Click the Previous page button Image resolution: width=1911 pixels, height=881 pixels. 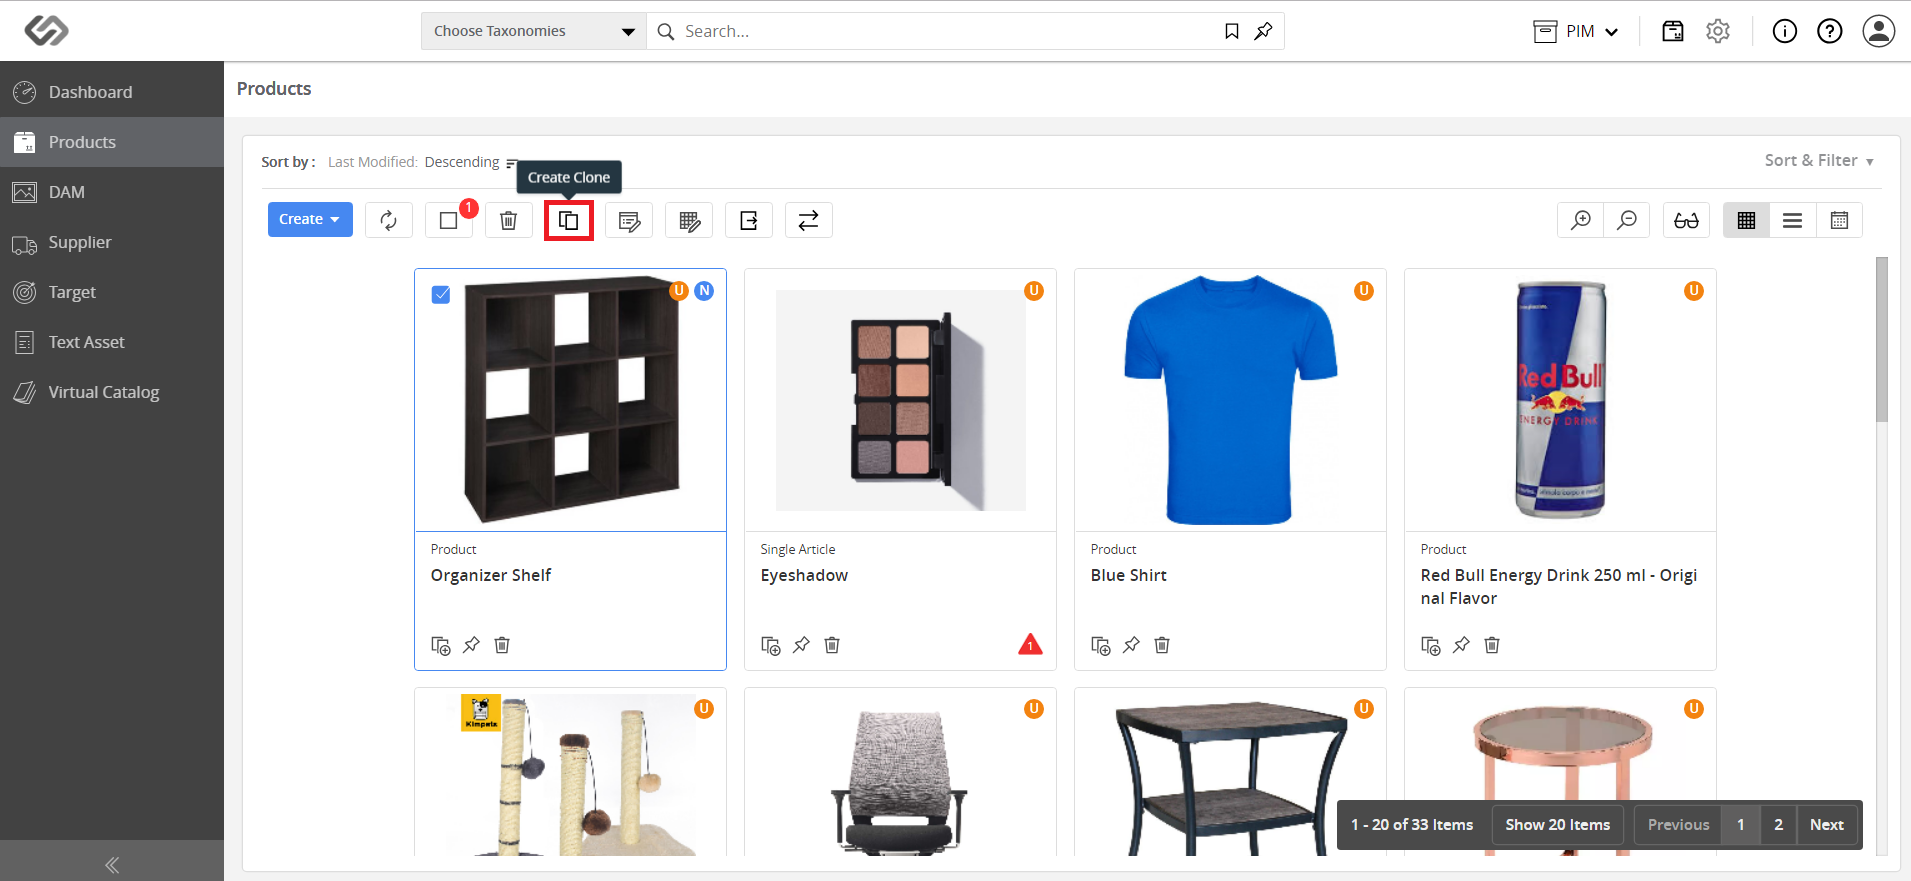[1678, 825]
